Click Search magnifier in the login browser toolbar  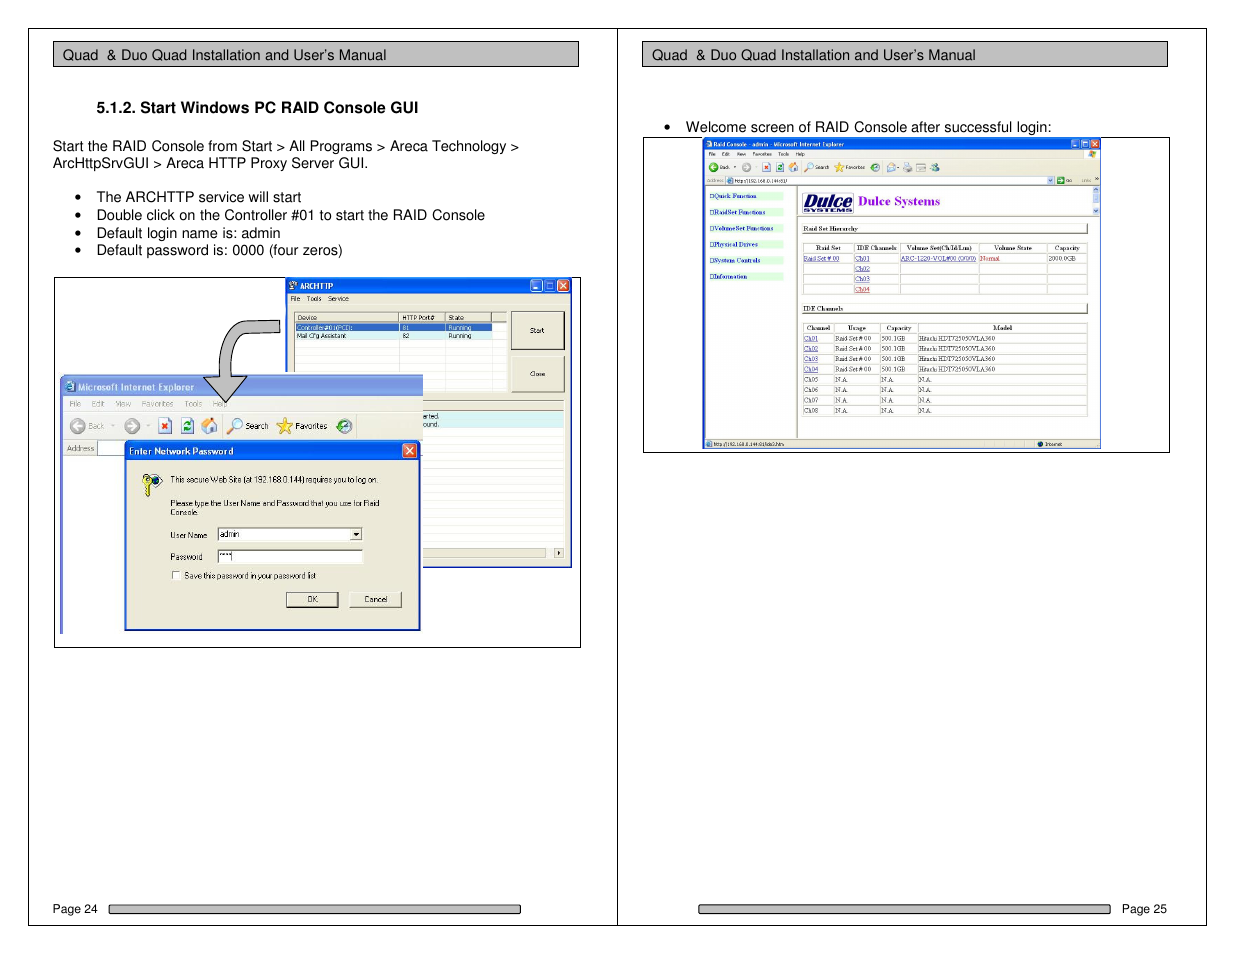click(235, 426)
